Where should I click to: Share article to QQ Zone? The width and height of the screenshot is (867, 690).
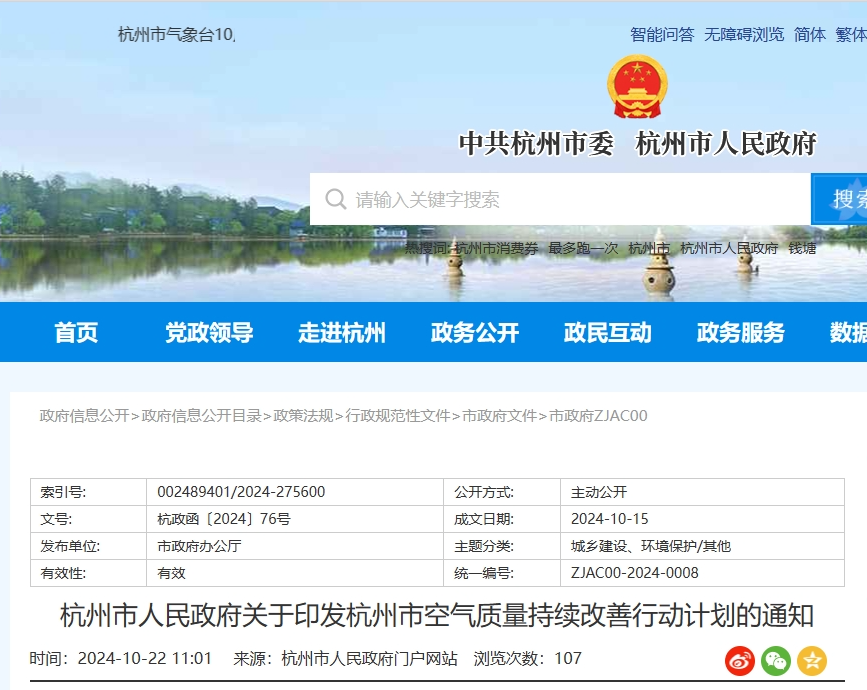[812, 660]
